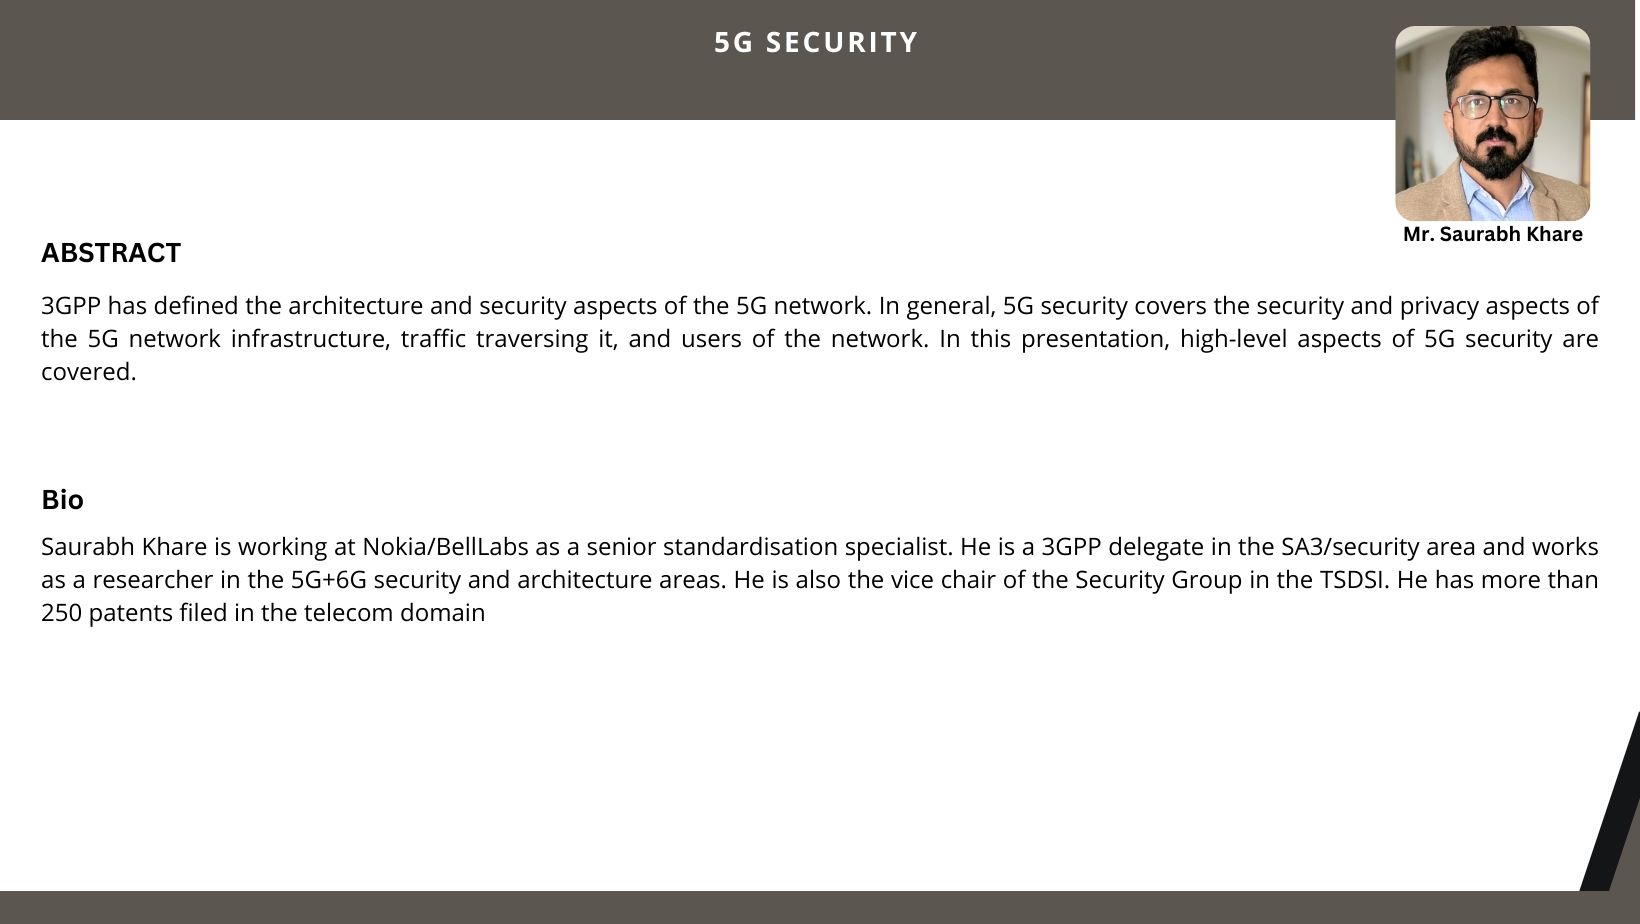Select the ABSTRACT heading
This screenshot has height=924, width=1640.
111,253
